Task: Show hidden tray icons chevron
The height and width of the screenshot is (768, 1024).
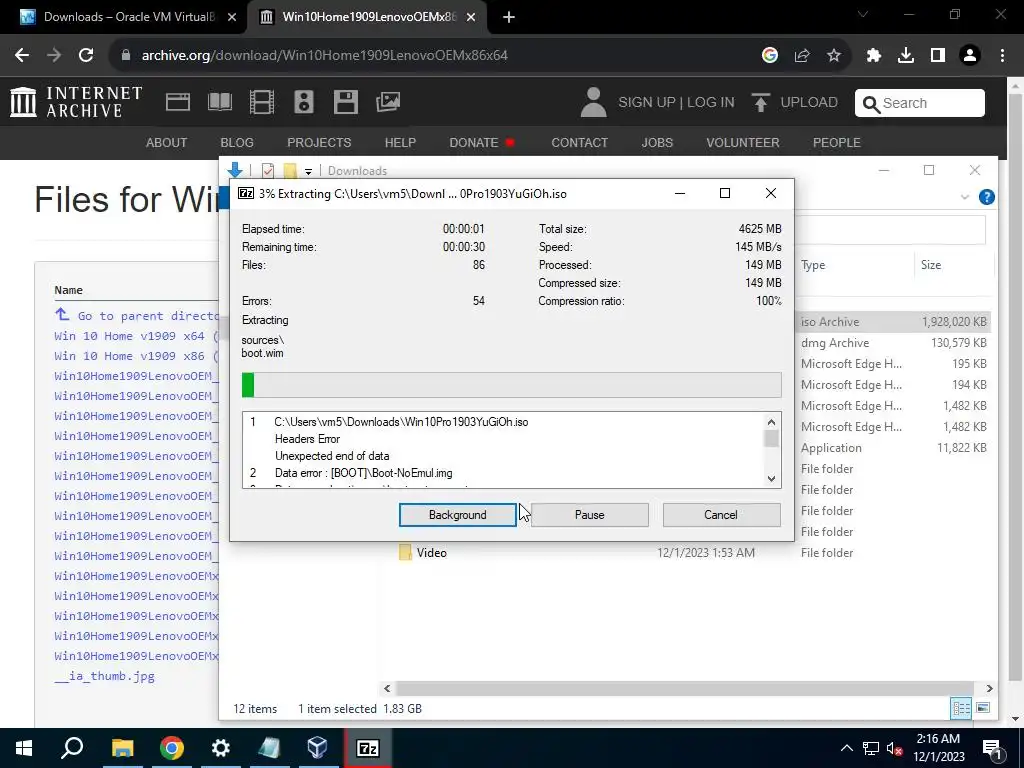Action: coord(846,748)
